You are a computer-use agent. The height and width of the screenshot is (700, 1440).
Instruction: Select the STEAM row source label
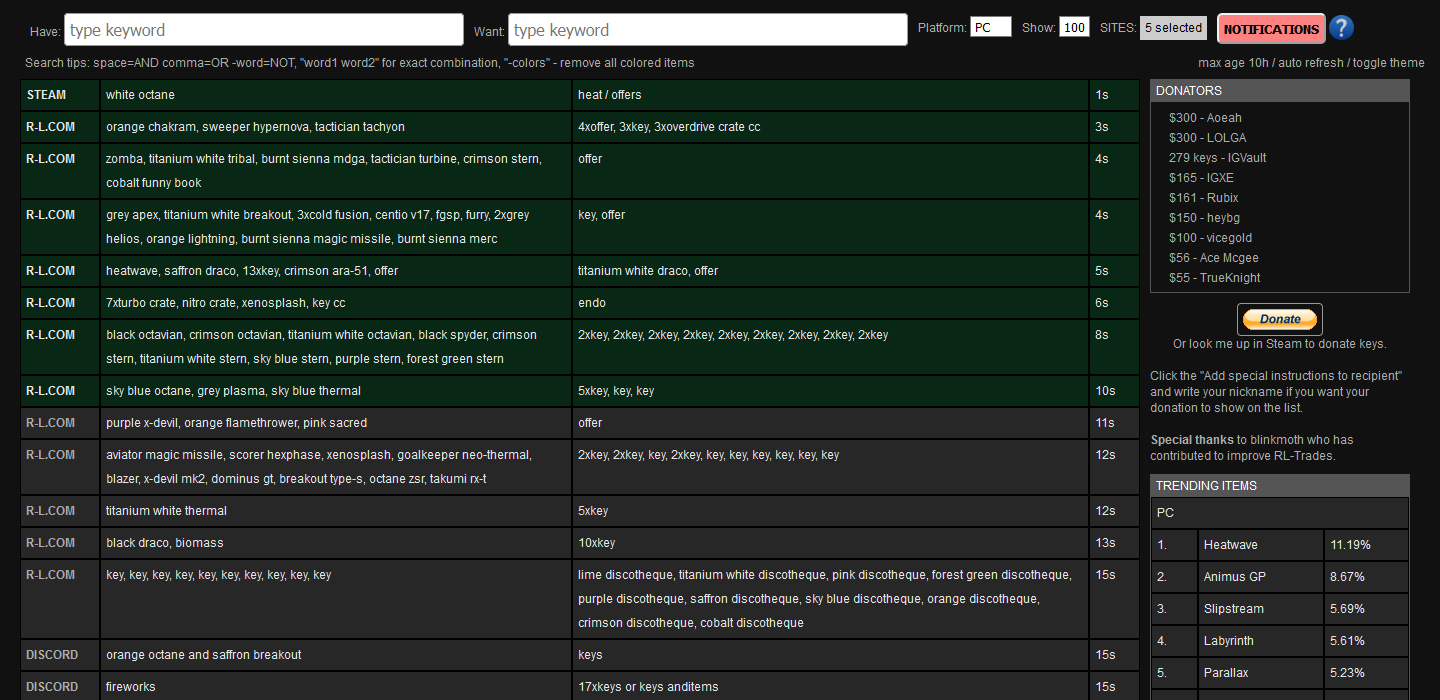(47, 95)
